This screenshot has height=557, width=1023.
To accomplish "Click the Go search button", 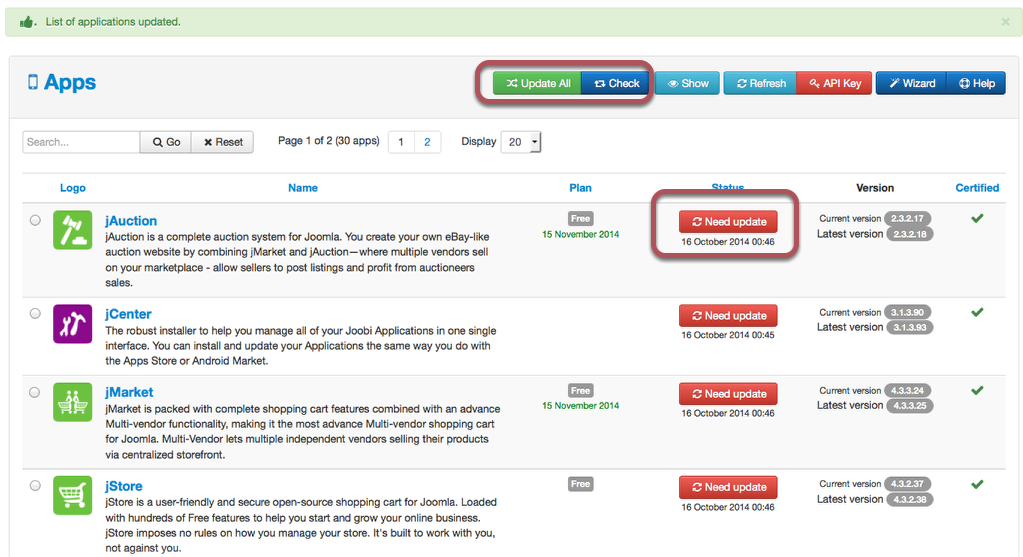I will click(x=166, y=142).
